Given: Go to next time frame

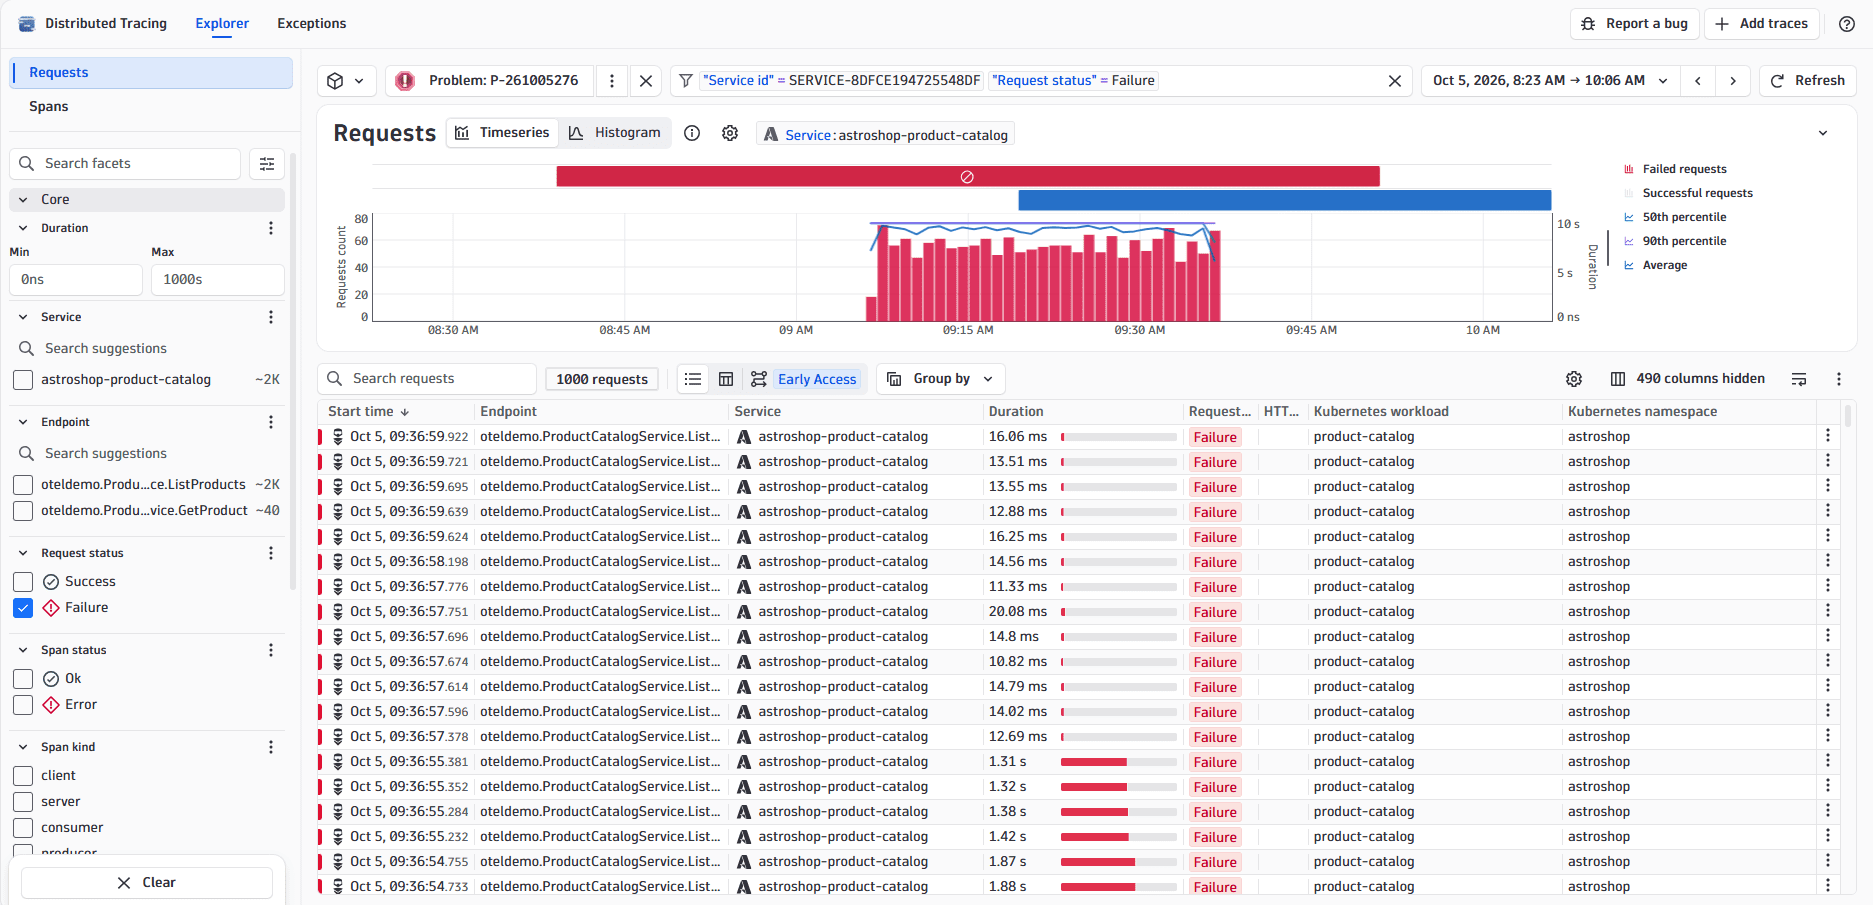Looking at the screenshot, I should (x=1733, y=81).
